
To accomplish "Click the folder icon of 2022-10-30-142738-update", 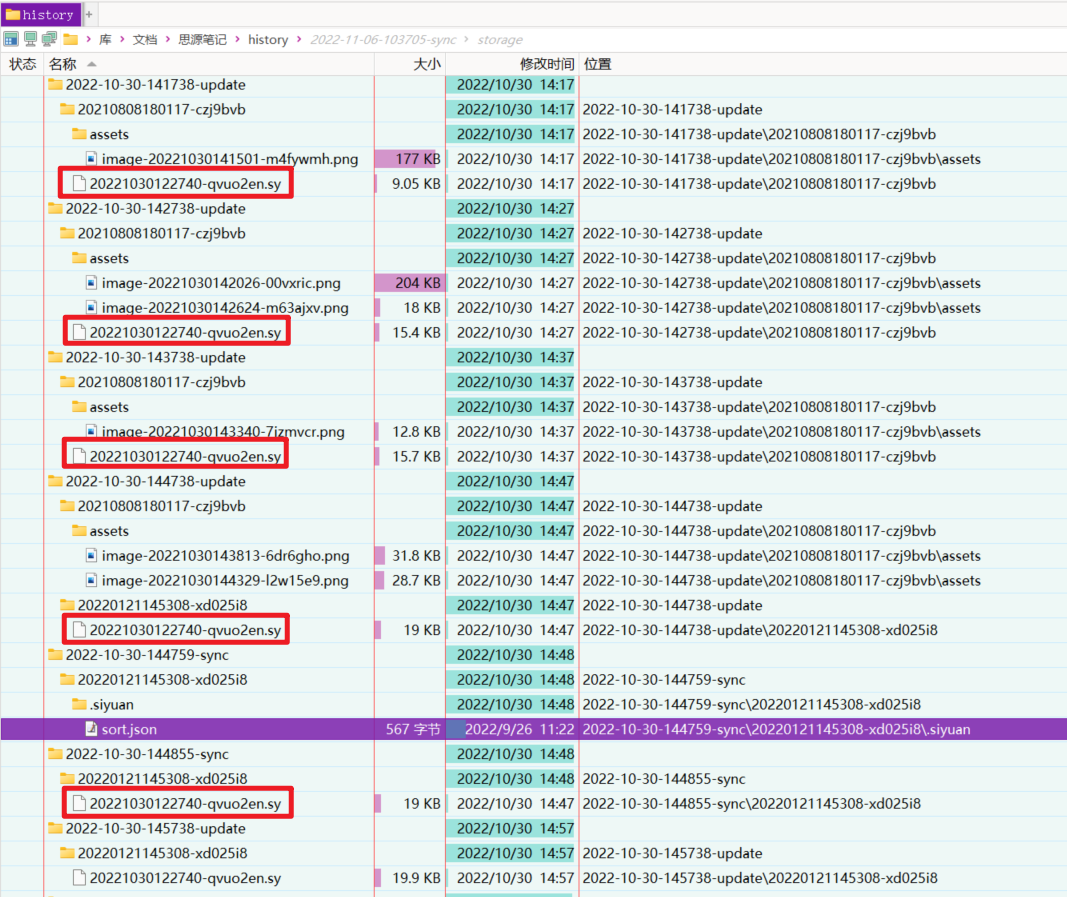I will (x=56, y=208).
